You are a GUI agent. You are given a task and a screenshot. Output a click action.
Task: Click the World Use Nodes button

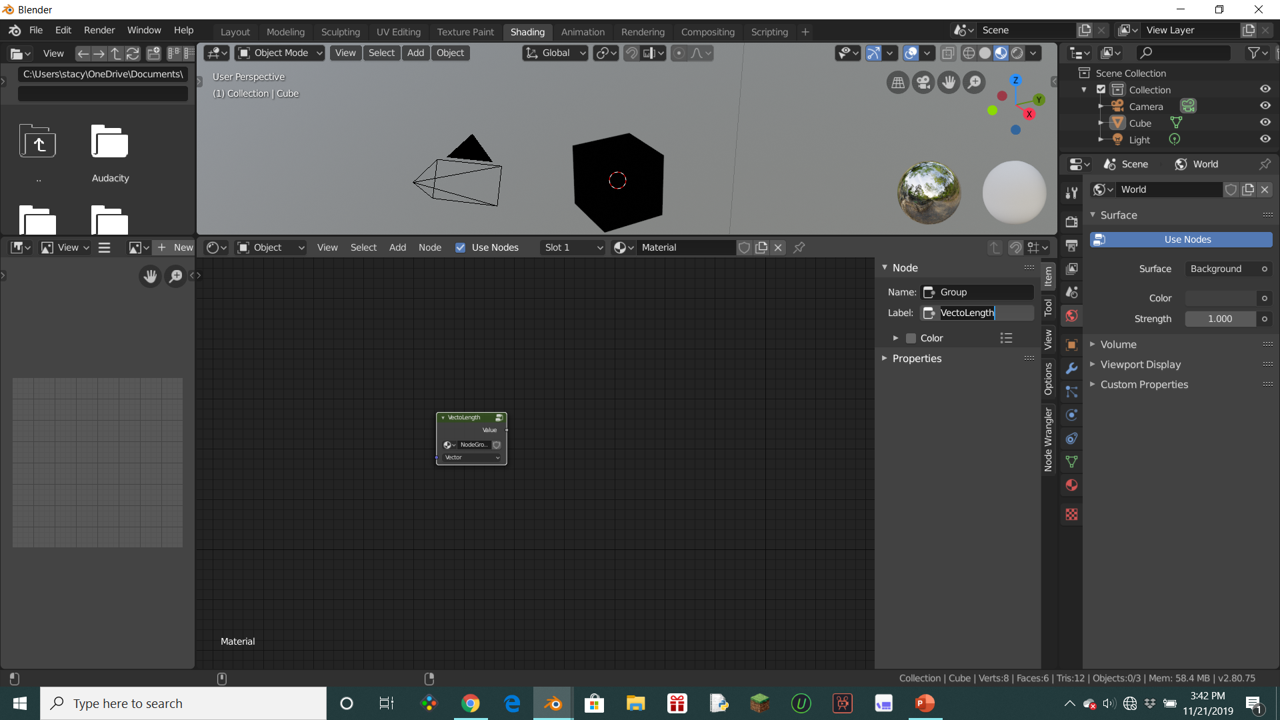(1181, 240)
